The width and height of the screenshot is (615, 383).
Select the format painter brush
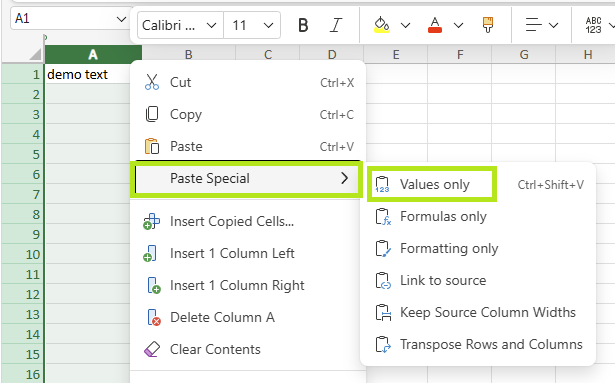[x=488, y=25]
